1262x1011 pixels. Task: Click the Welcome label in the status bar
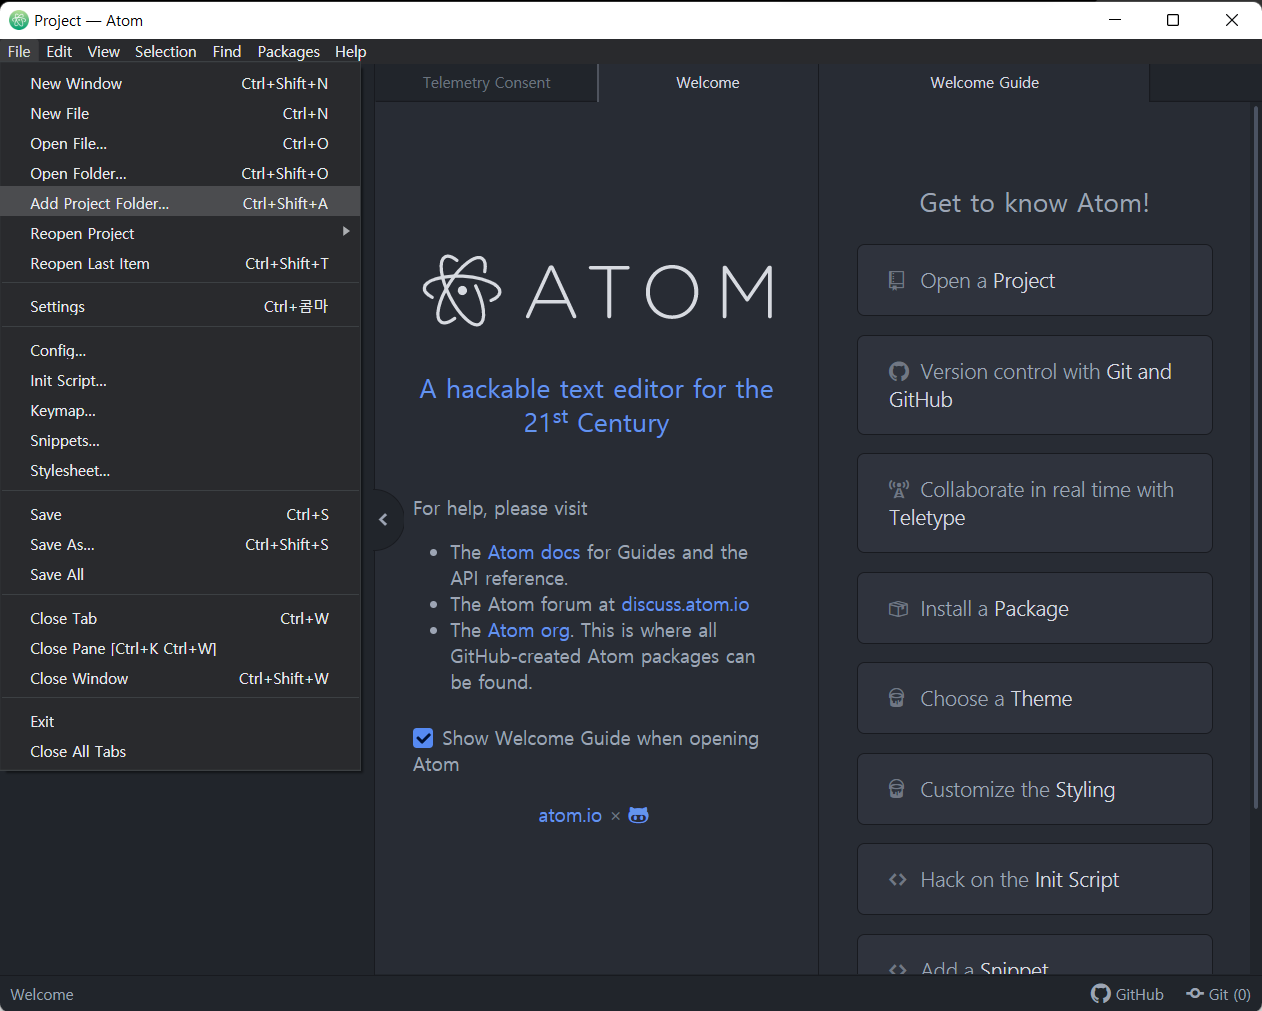42,994
